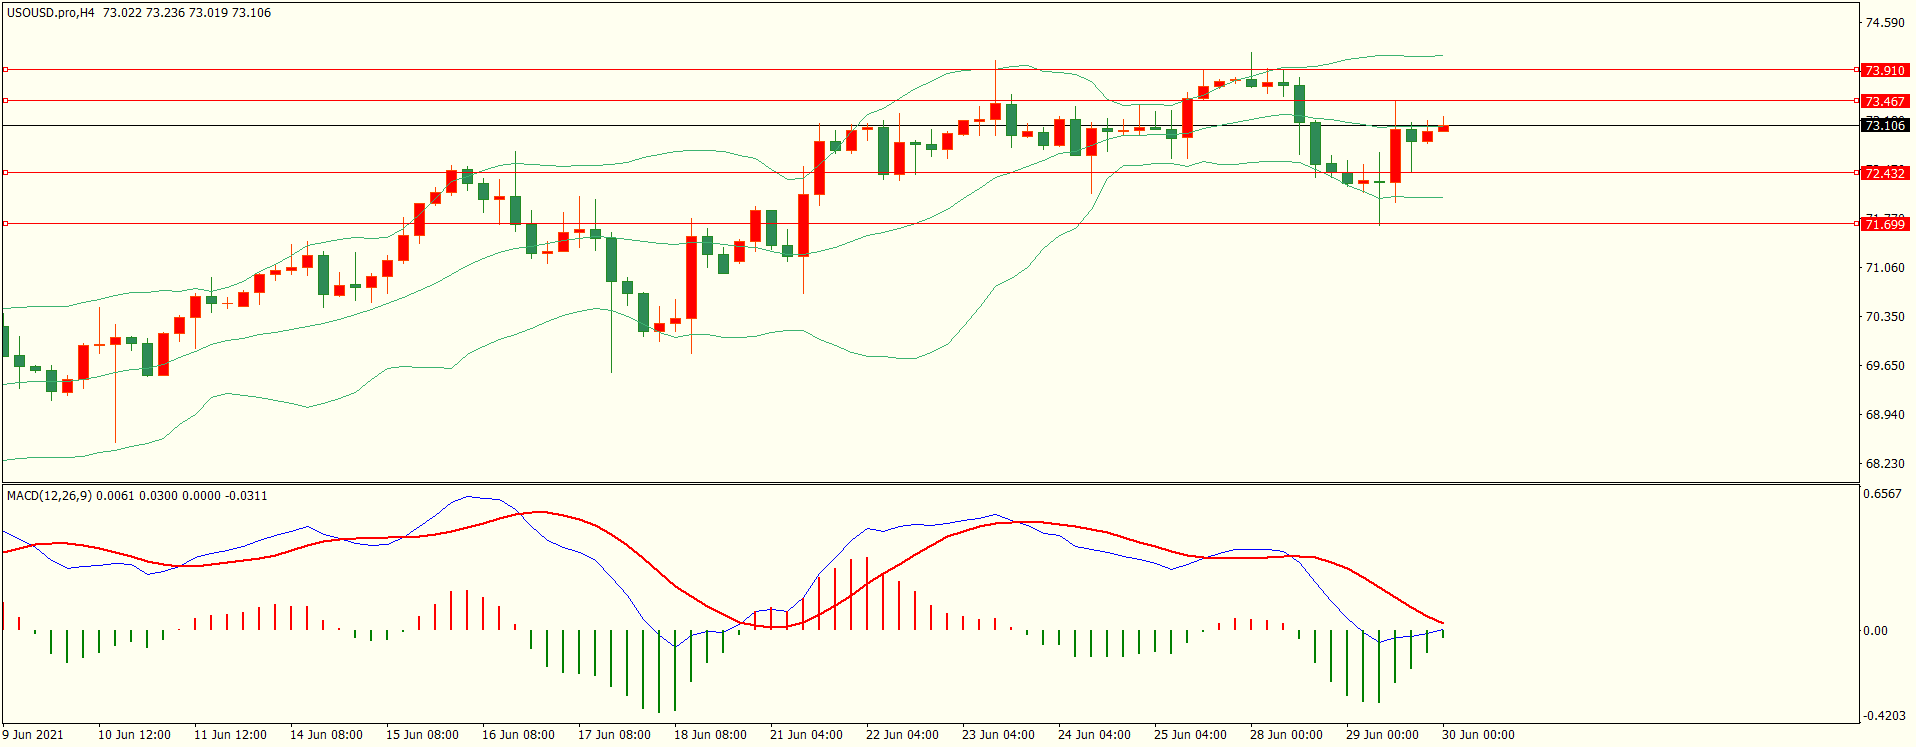Click the 28 Jun 00:00 time label
The height and width of the screenshot is (747, 1916).
point(1286,735)
